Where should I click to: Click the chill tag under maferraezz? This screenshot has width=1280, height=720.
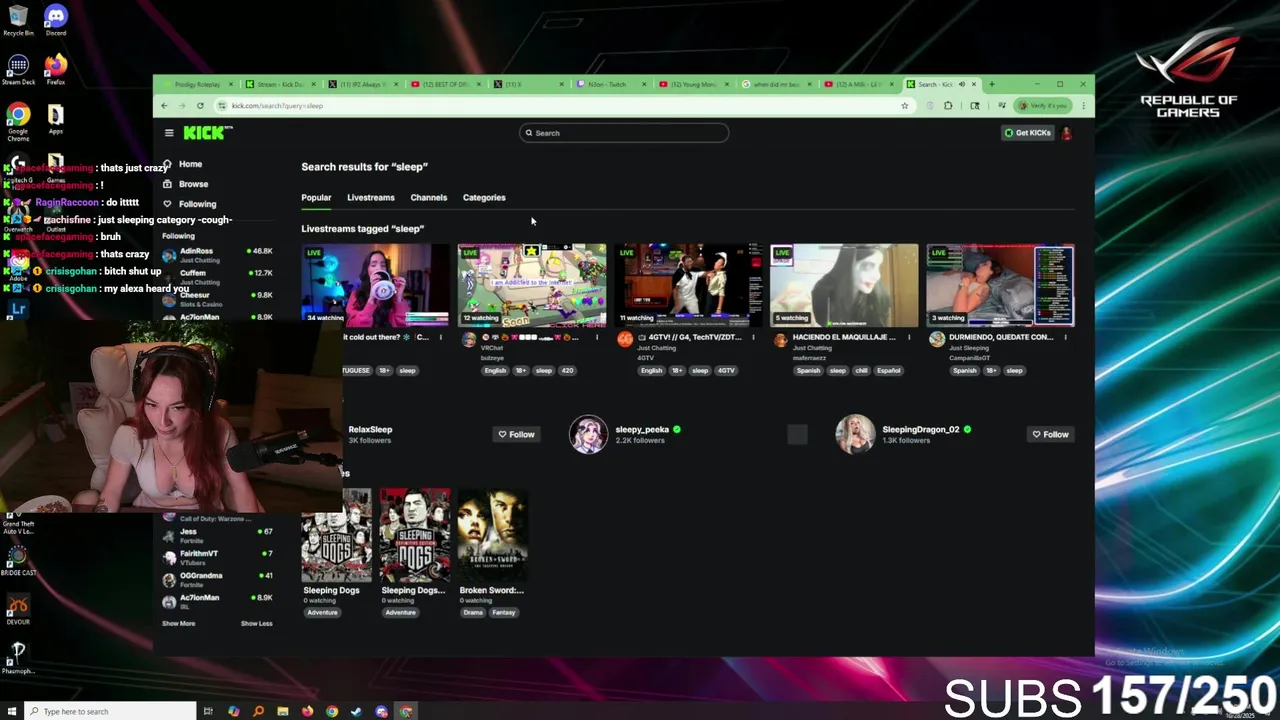pos(862,371)
